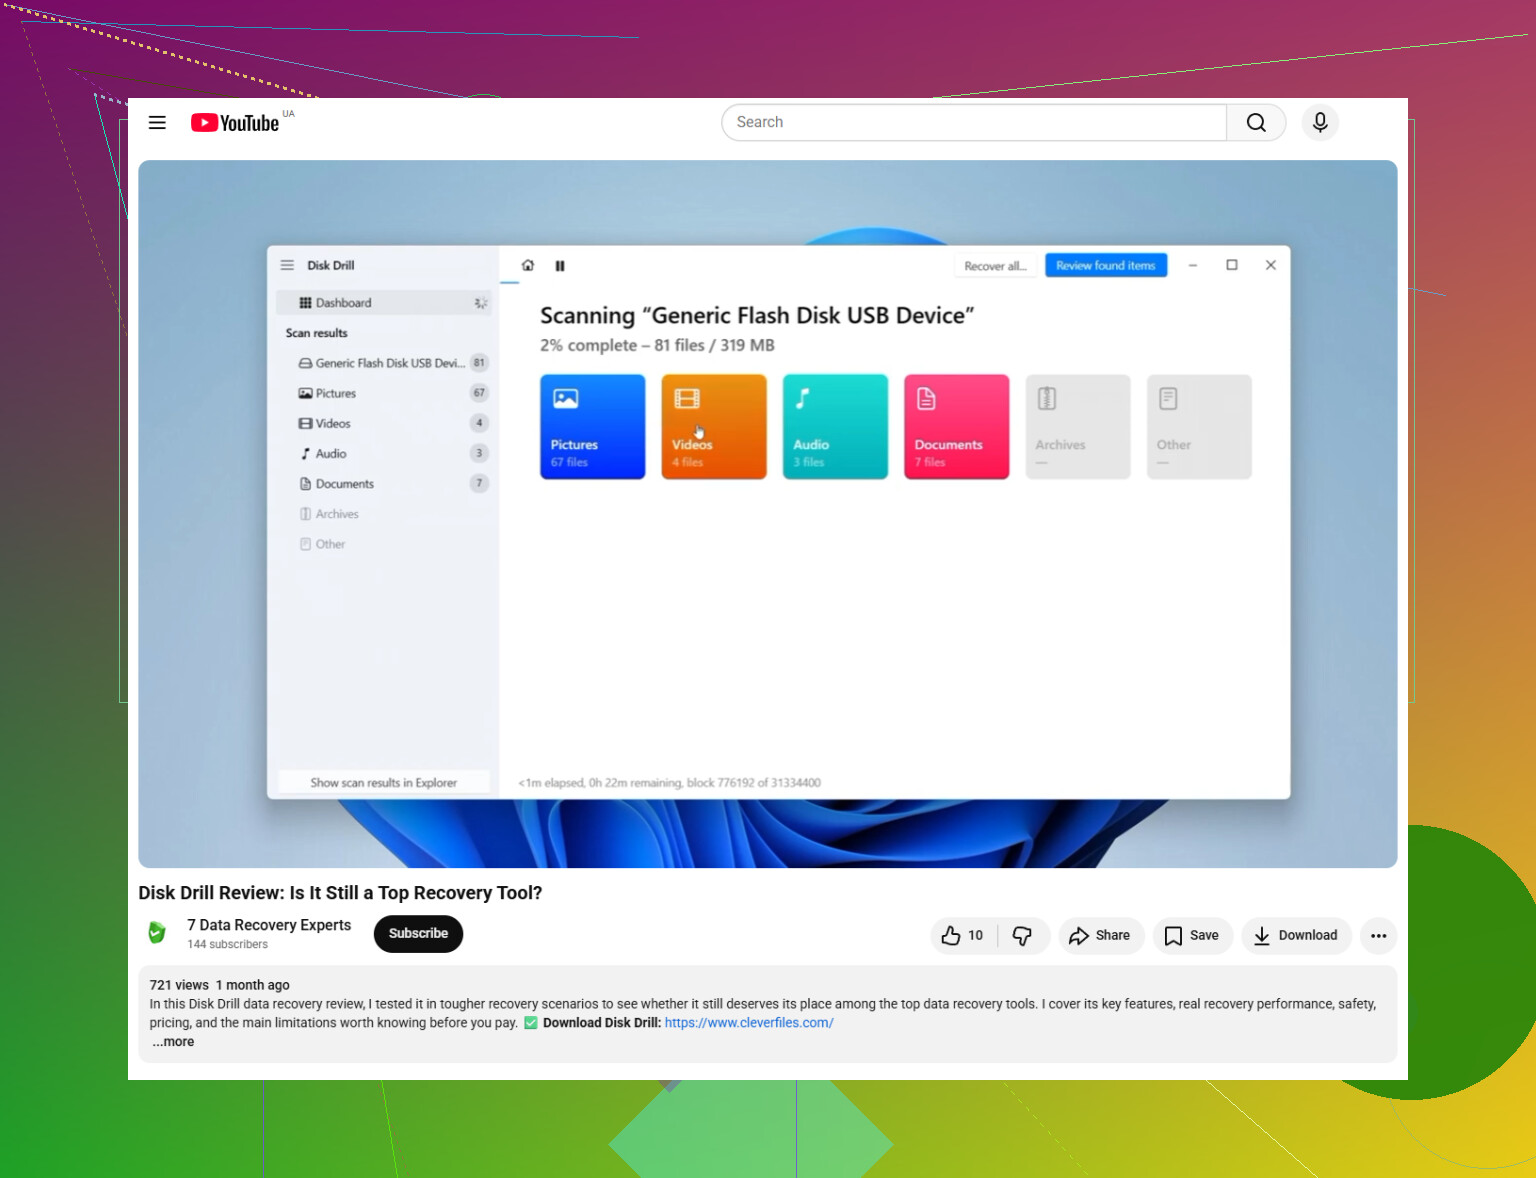1536x1178 pixels.
Task: Click the file icon on Other tile
Action: (1168, 399)
